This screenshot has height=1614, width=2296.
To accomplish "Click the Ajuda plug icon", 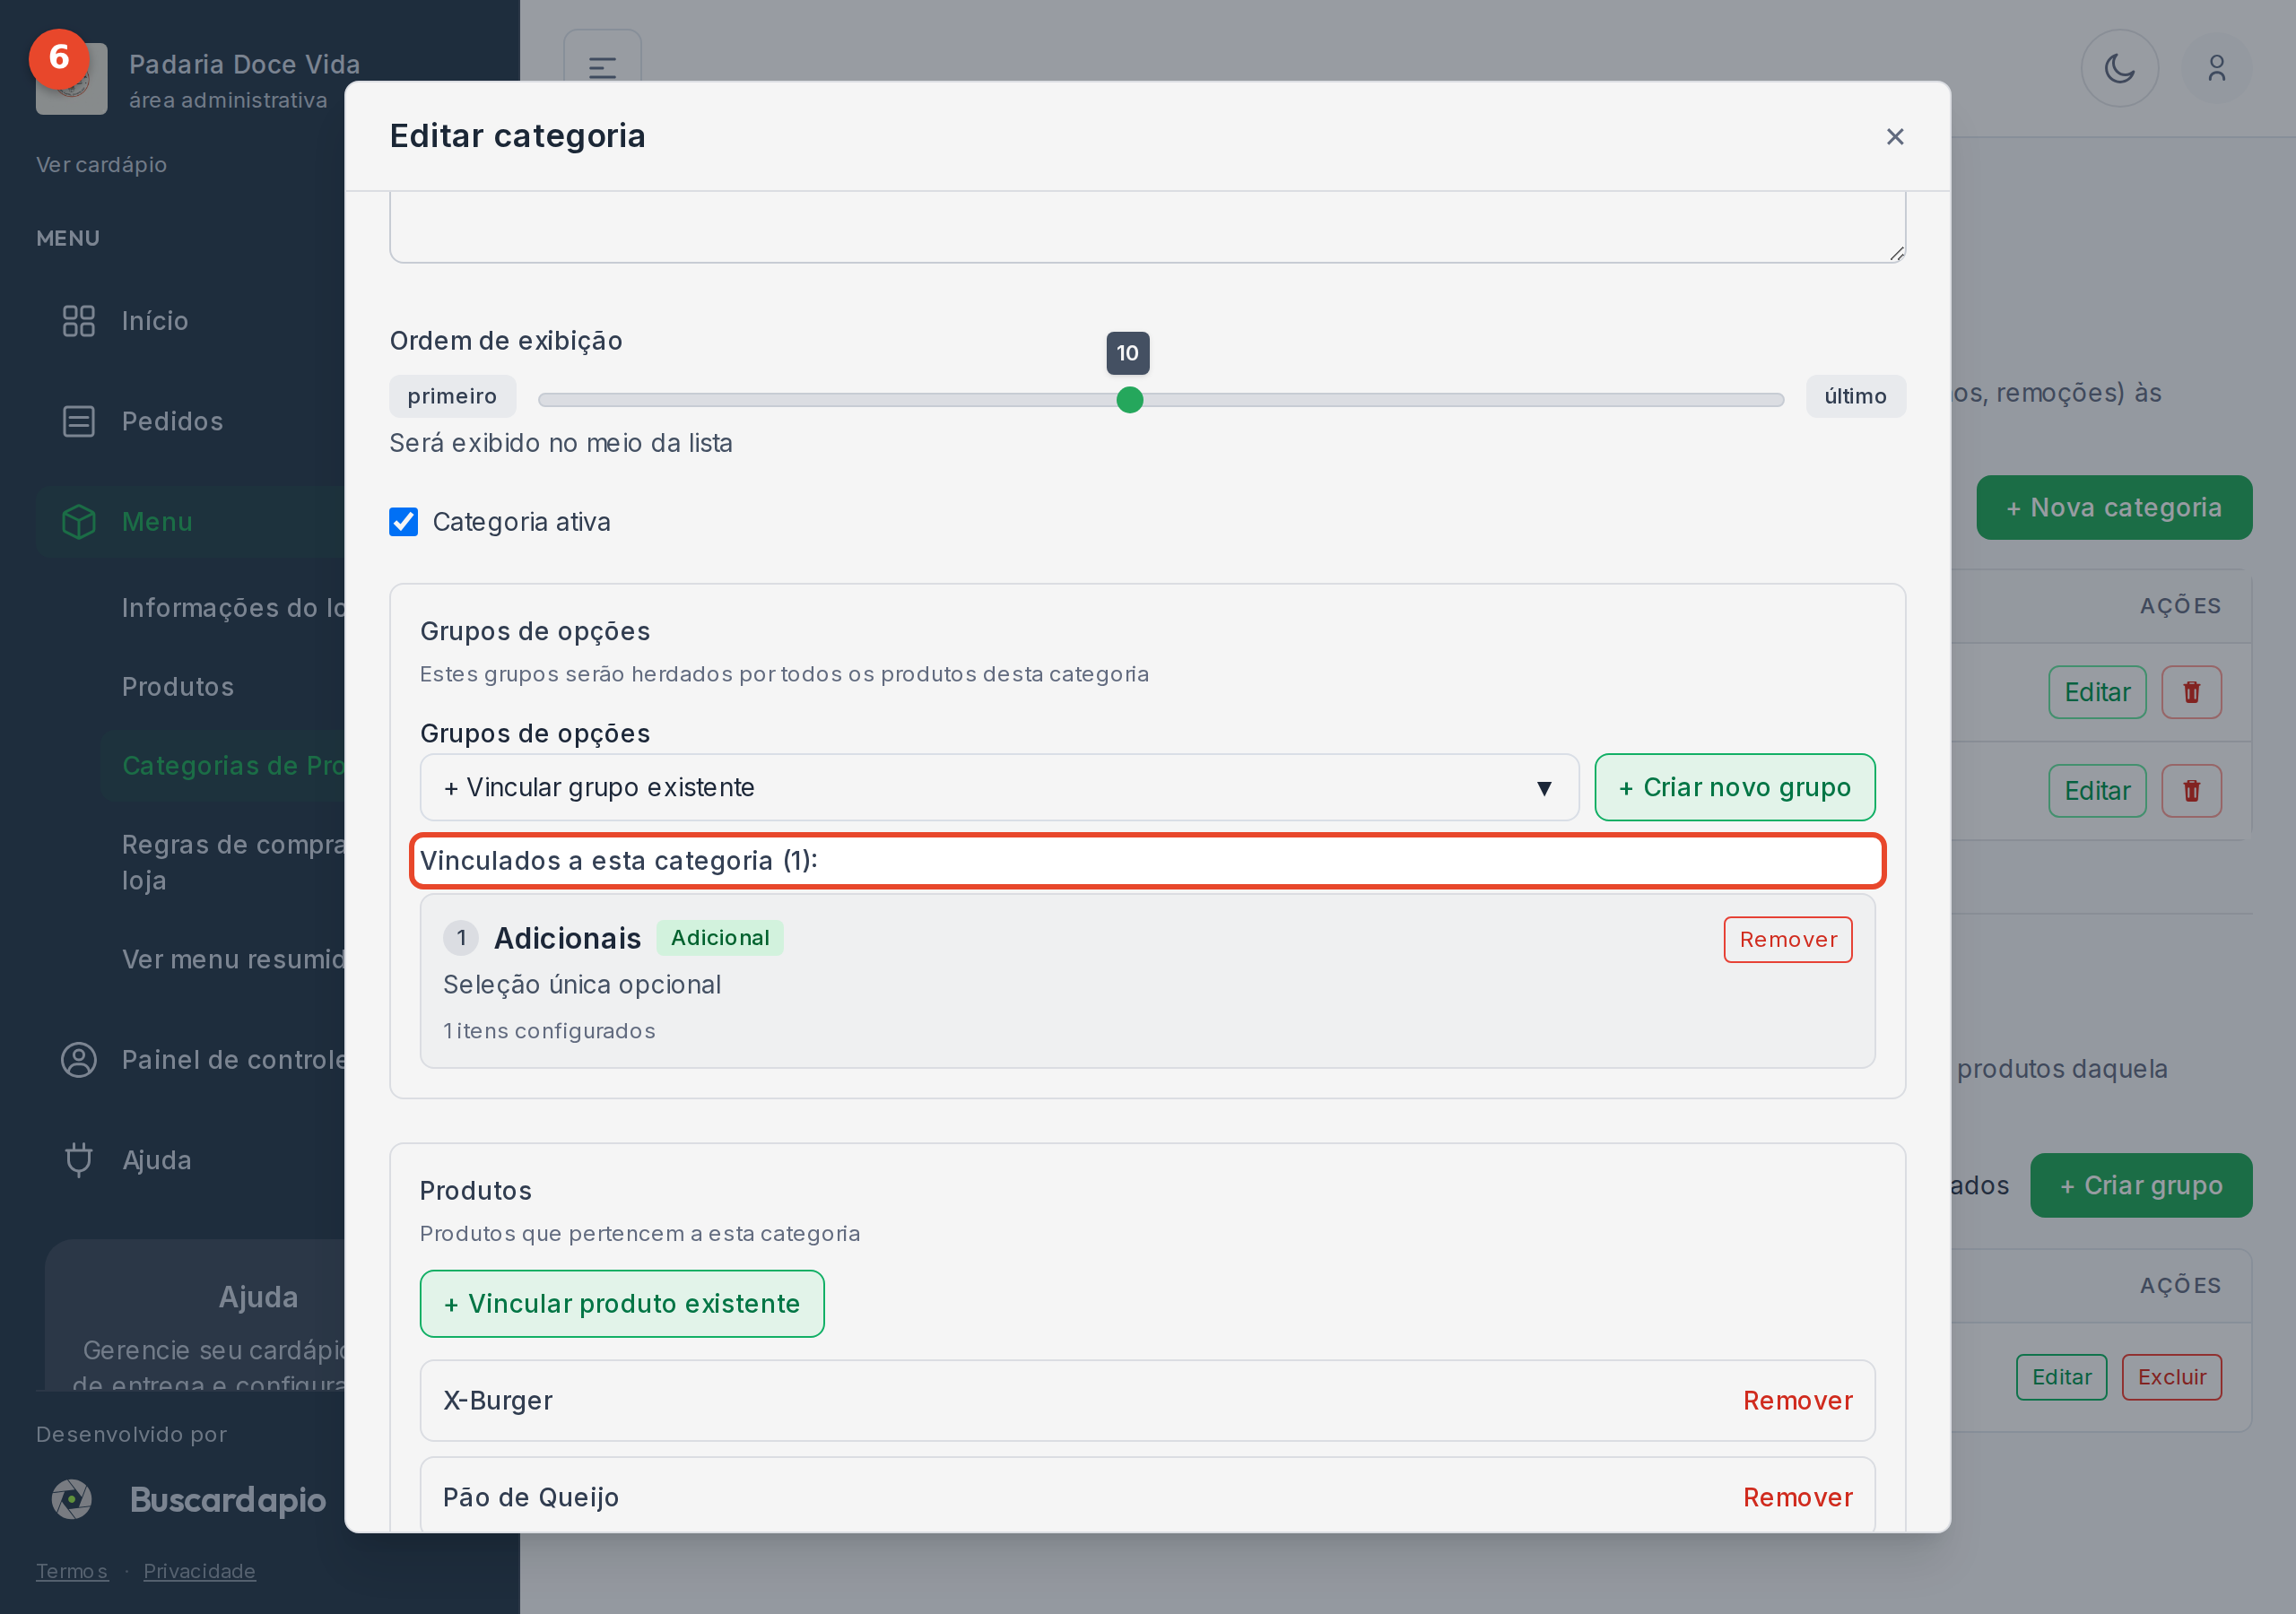I will pos(79,1160).
